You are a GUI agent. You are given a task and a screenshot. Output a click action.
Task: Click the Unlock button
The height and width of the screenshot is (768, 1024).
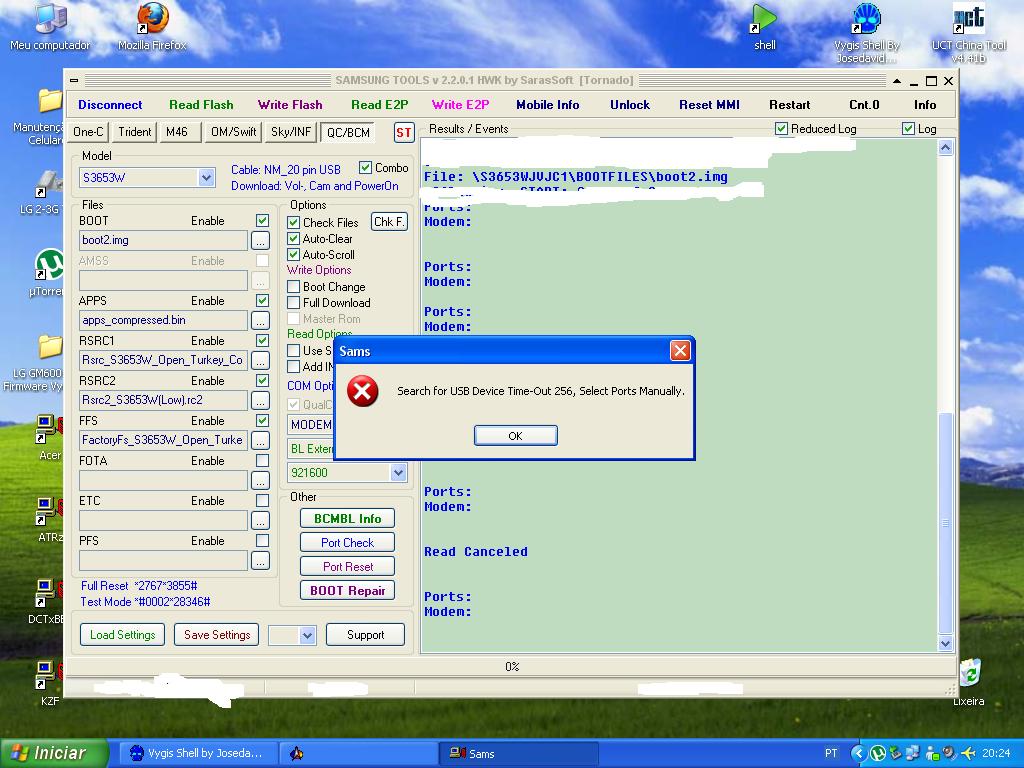pos(630,104)
